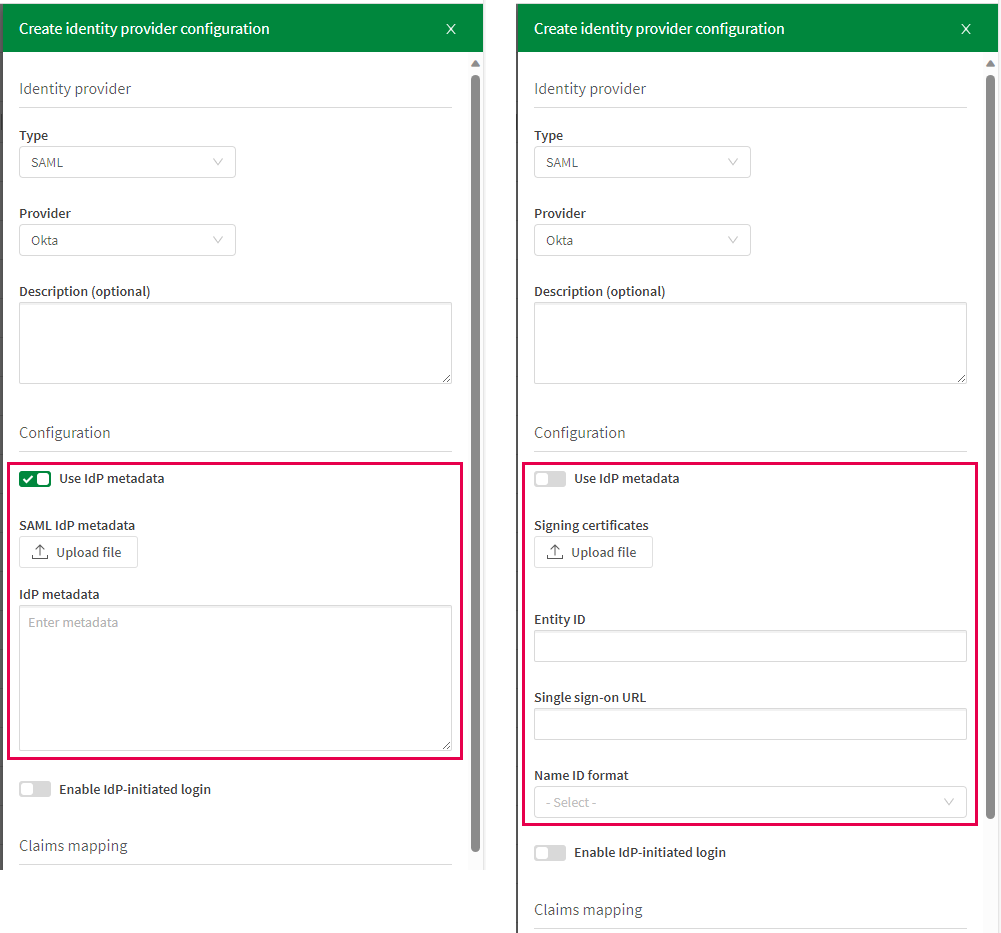Image resolution: width=1001 pixels, height=933 pixels.
Task: Click Upload file for SAML IdP metadata
Action: (78, 551)
